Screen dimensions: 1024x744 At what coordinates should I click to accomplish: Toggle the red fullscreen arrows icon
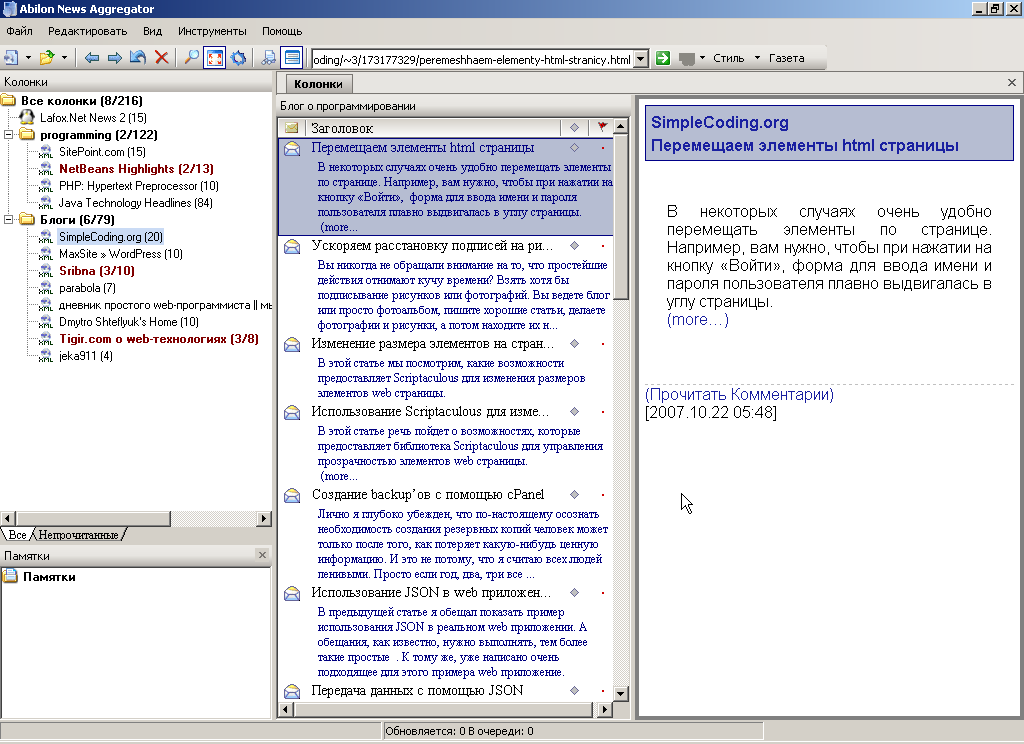point(214,58)
